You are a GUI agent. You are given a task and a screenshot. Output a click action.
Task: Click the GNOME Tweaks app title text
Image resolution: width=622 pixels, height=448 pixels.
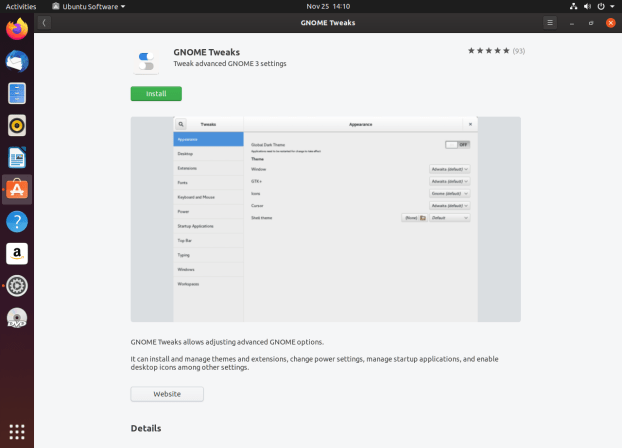pos(207,52)
